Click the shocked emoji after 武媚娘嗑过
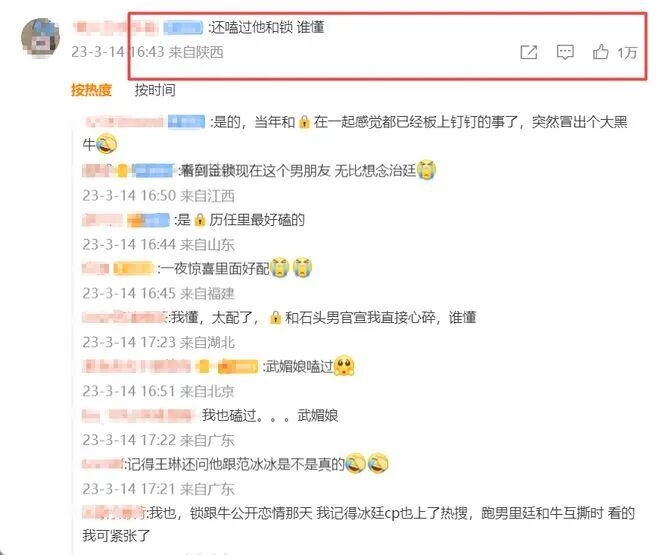This screenshot has height=555, width=660. tap(344, 366)
